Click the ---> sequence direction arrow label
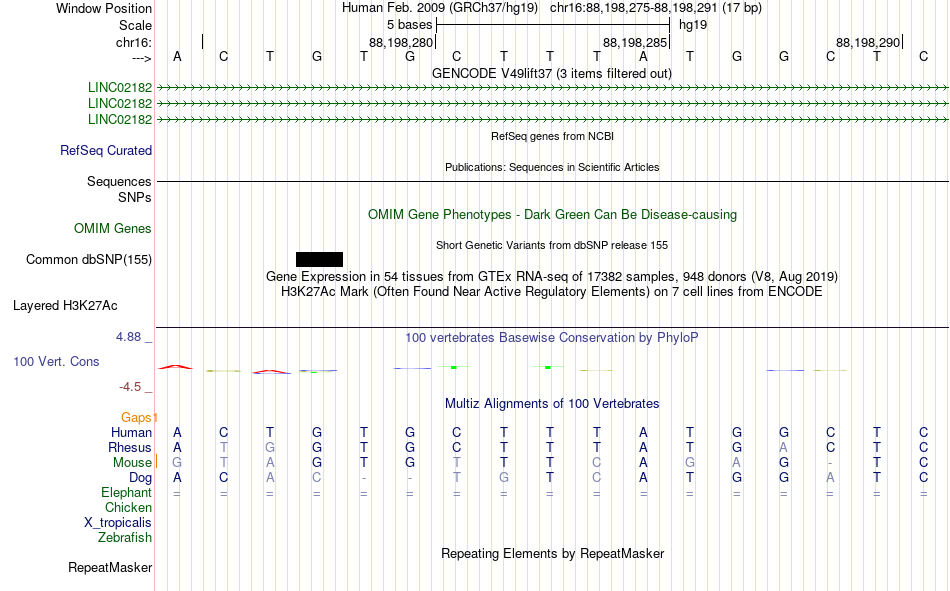The height and width of the screenshot is (591, 950). coord(142,58)
